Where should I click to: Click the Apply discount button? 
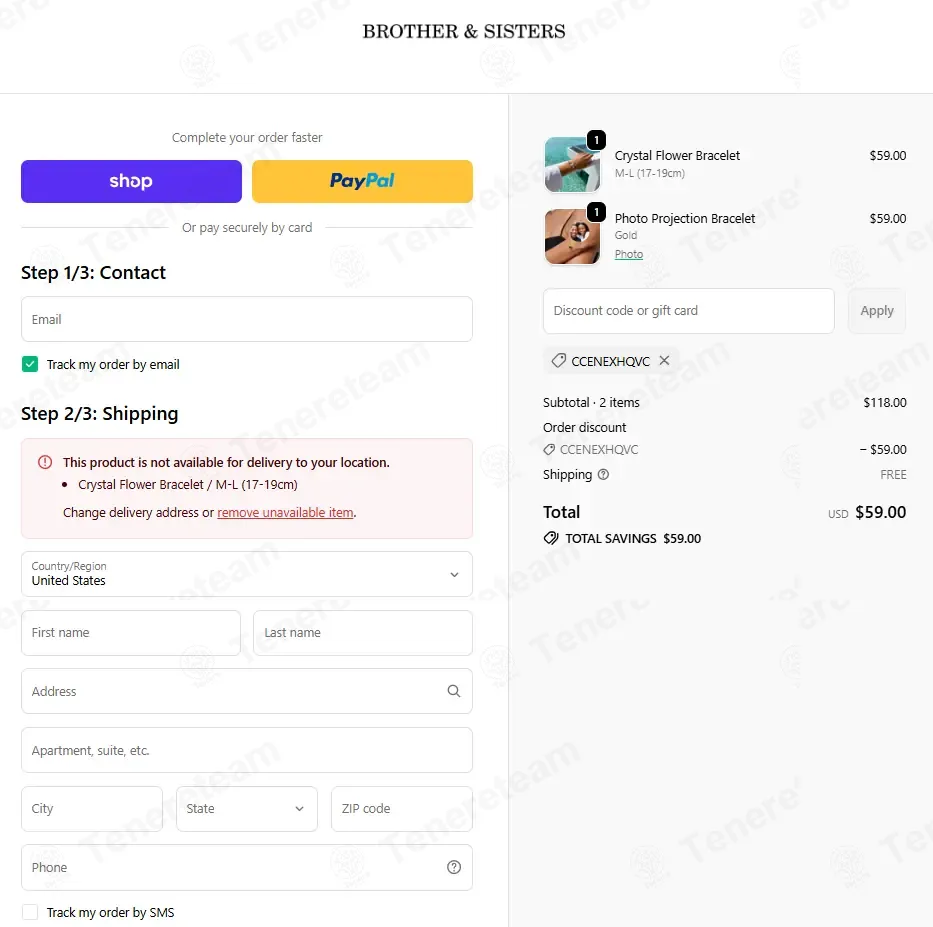876,311
